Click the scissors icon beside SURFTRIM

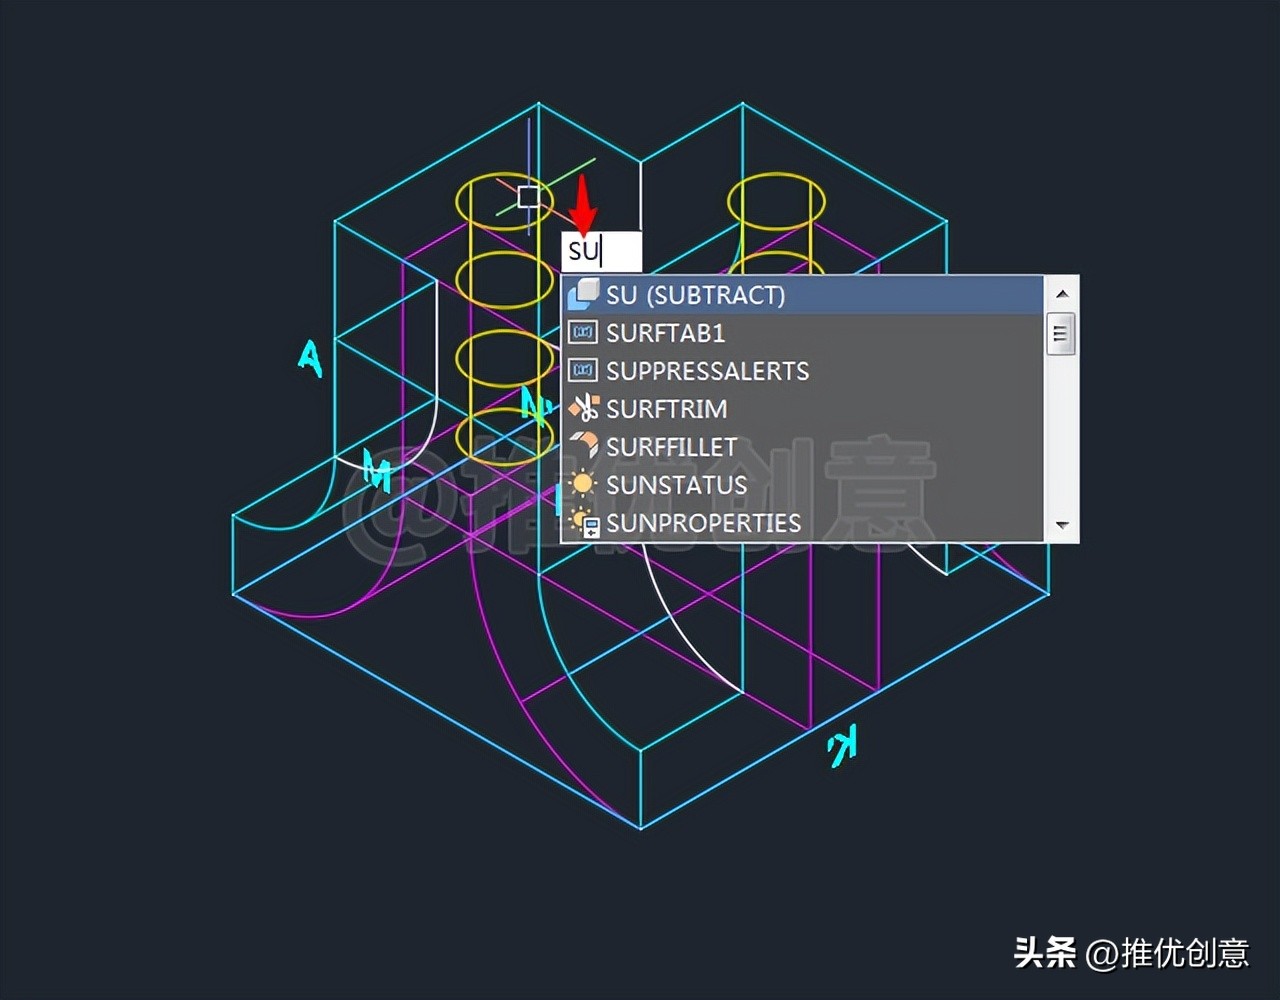click(583, 409)
